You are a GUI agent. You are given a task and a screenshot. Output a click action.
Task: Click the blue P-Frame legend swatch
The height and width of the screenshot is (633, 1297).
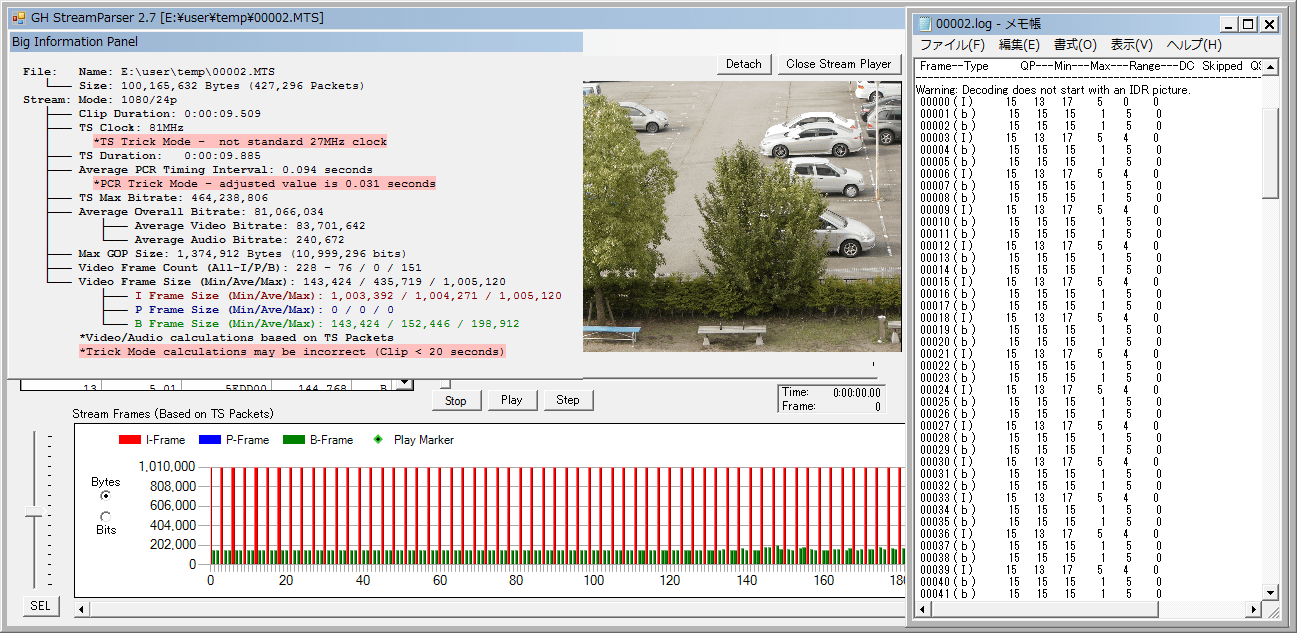[x=208, y=440]
